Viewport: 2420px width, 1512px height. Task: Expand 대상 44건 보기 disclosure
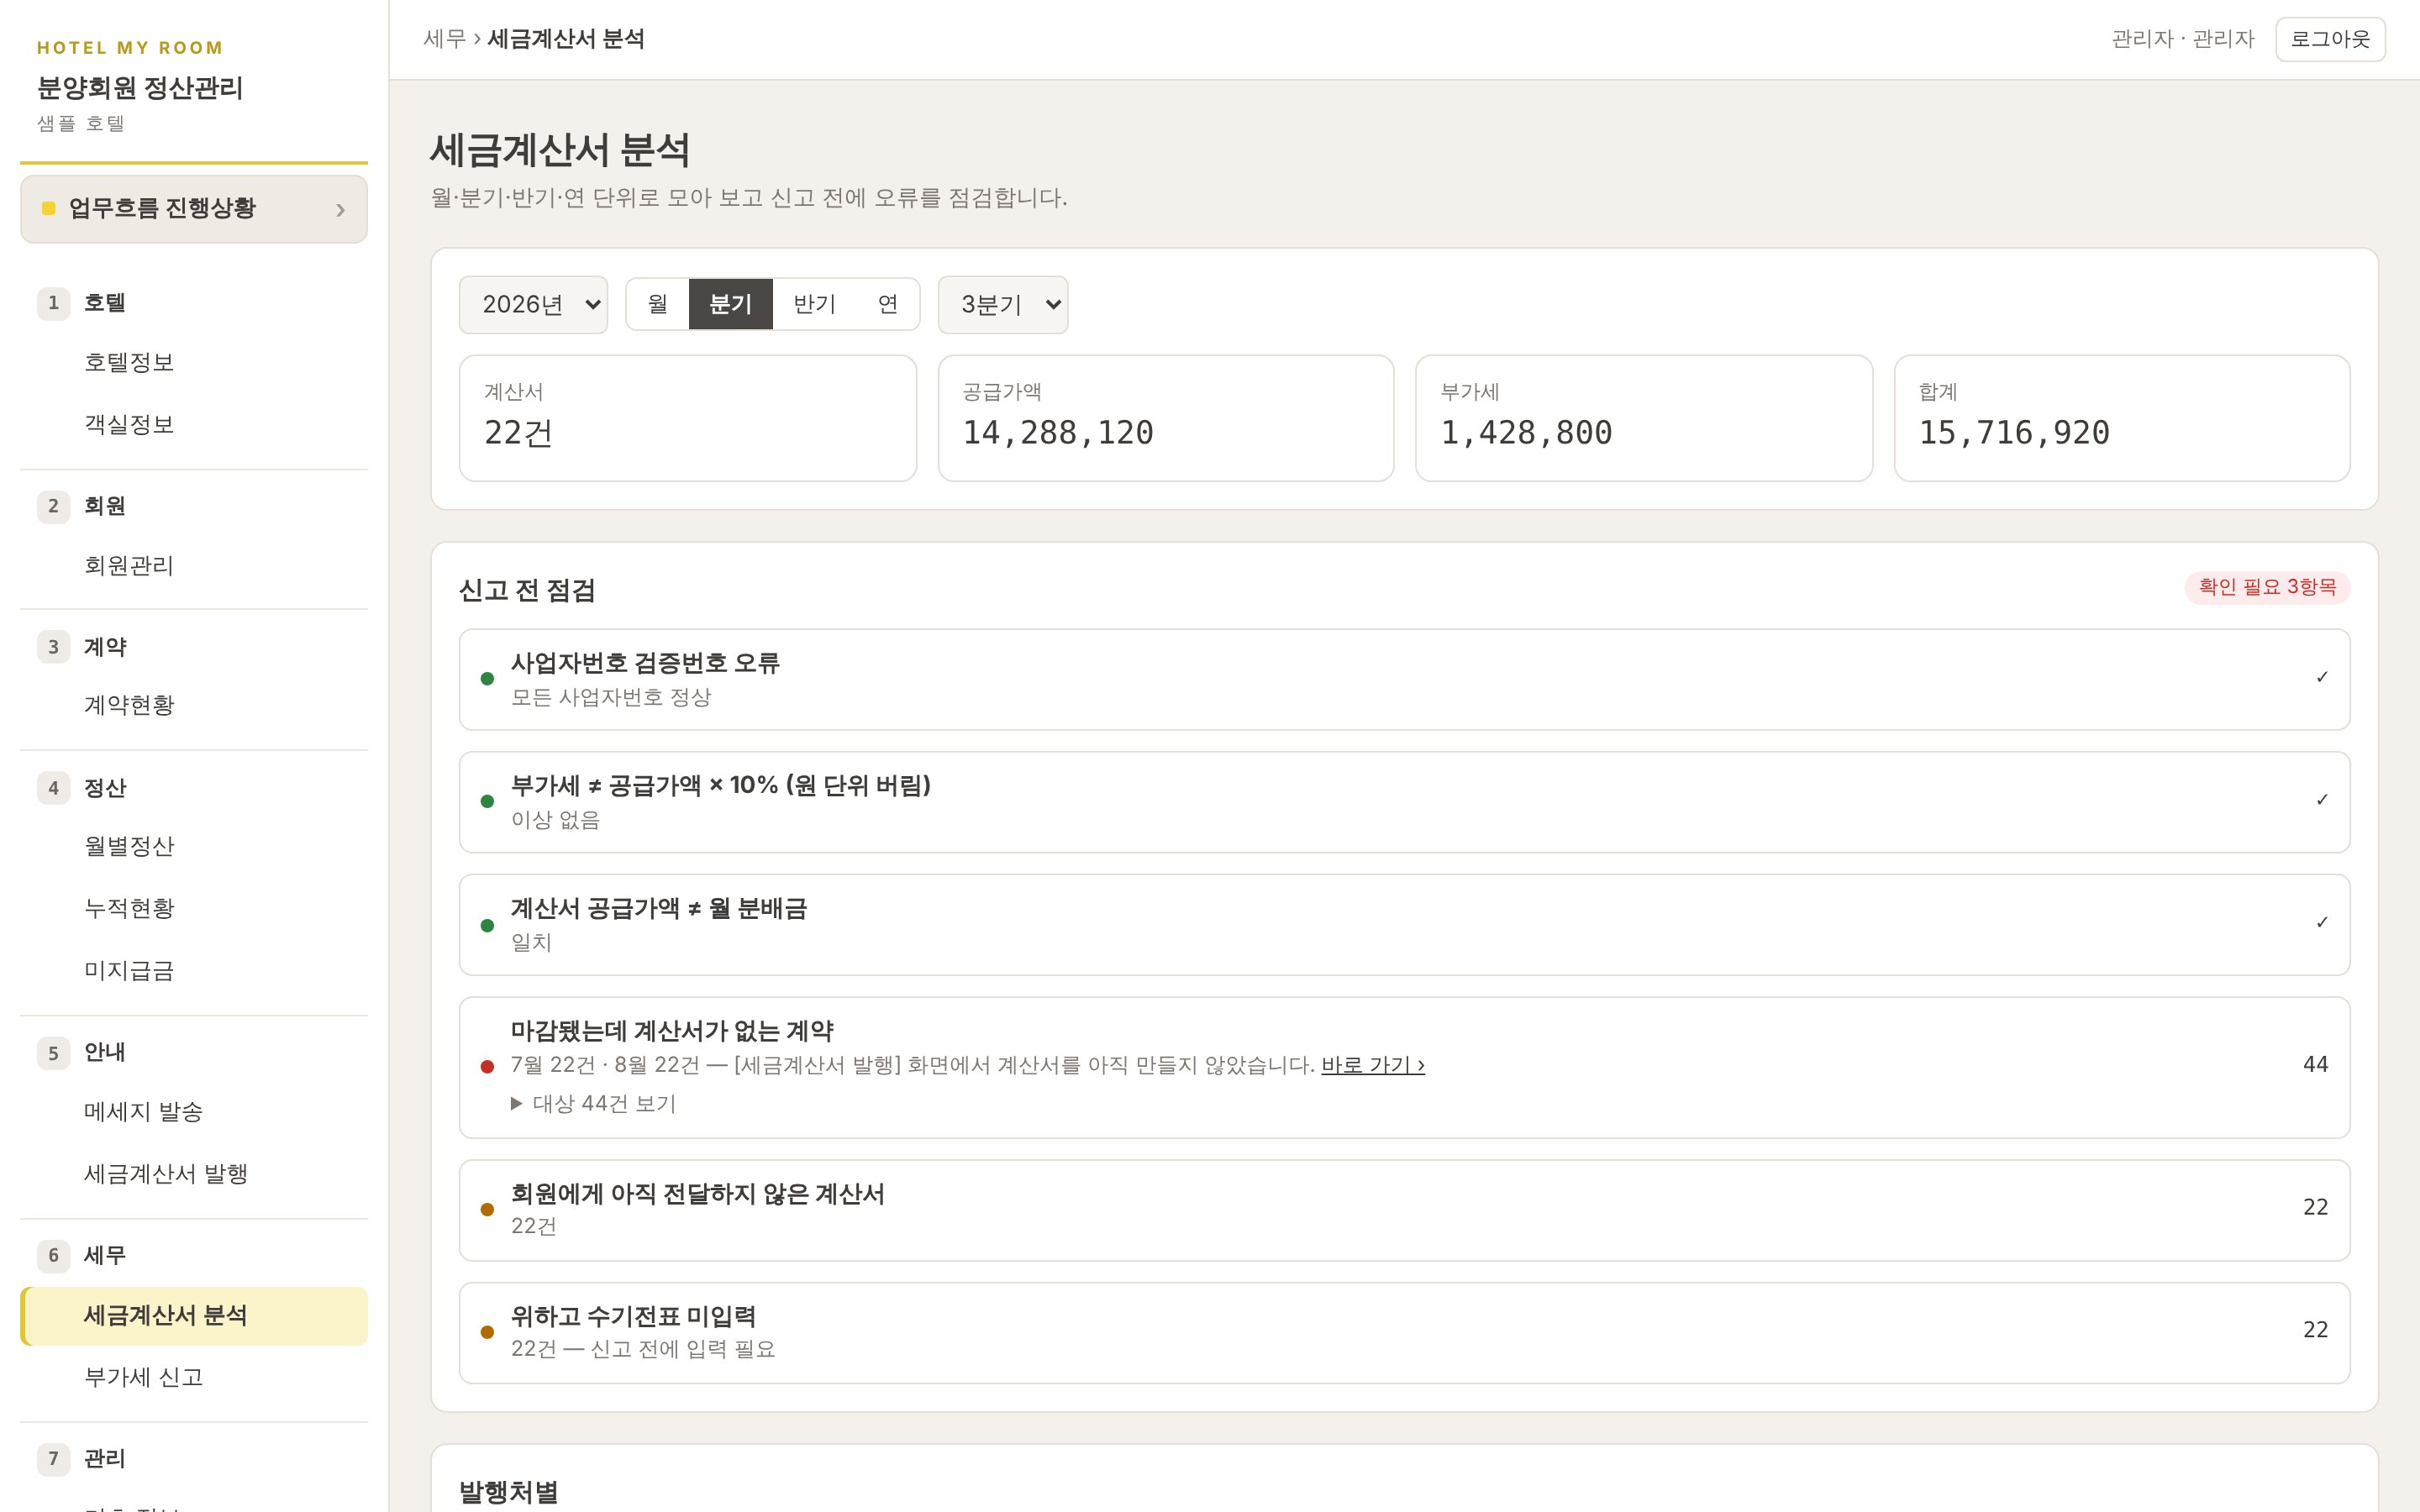pos(594,1103)
